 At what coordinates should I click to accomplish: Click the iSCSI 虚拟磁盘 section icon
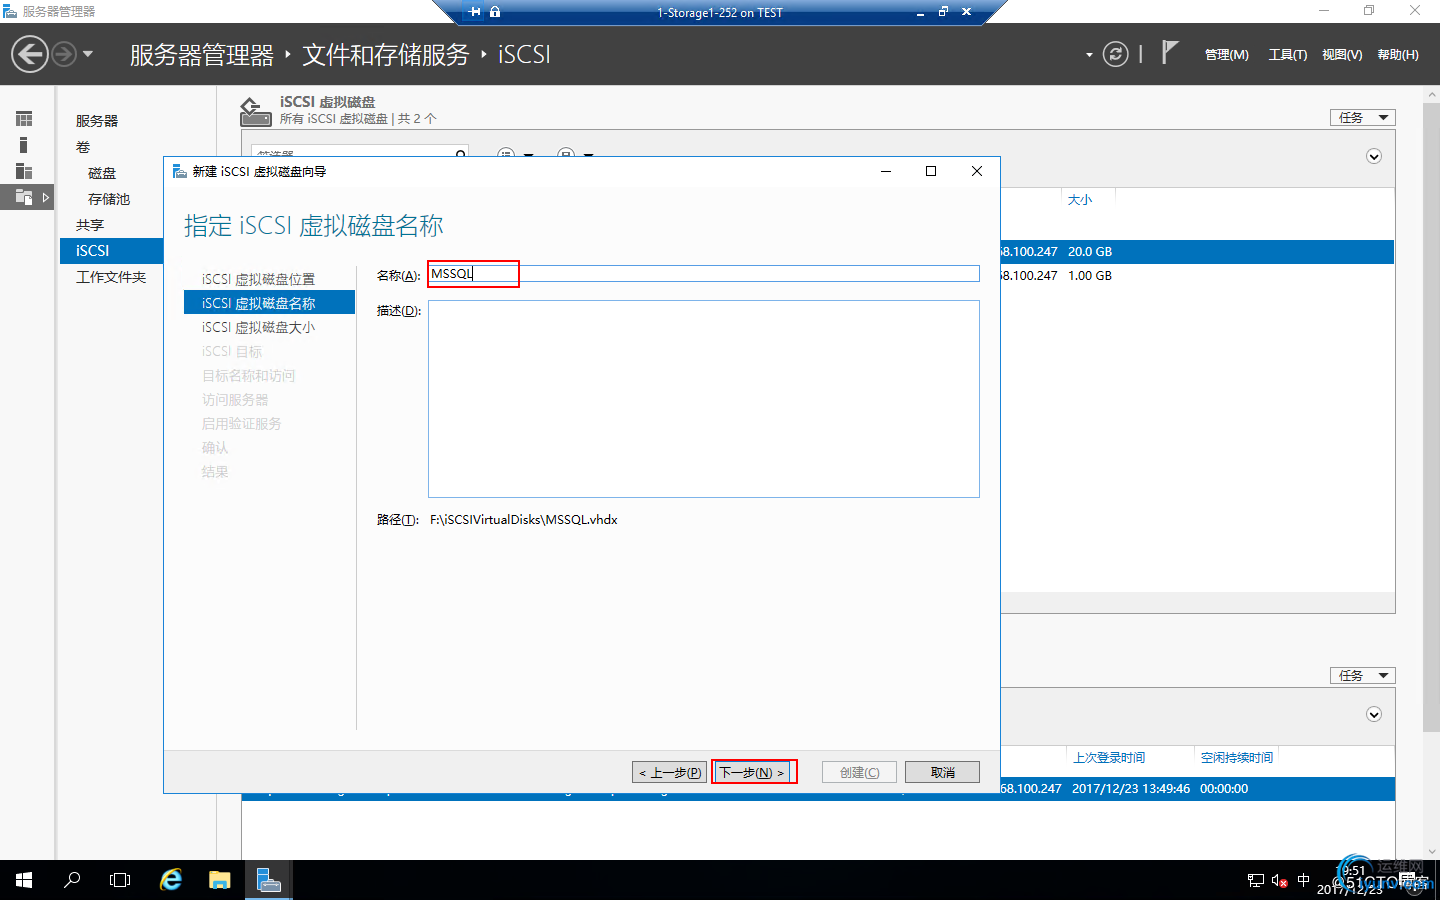click(x=255, y=111)
